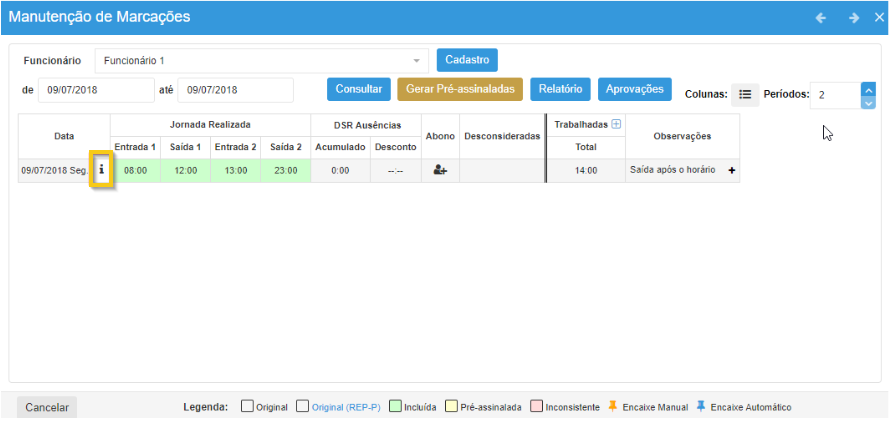This screenshot has height=421, width=889.
Task: Open the Colunas list icon
Action: coord(744,94)
